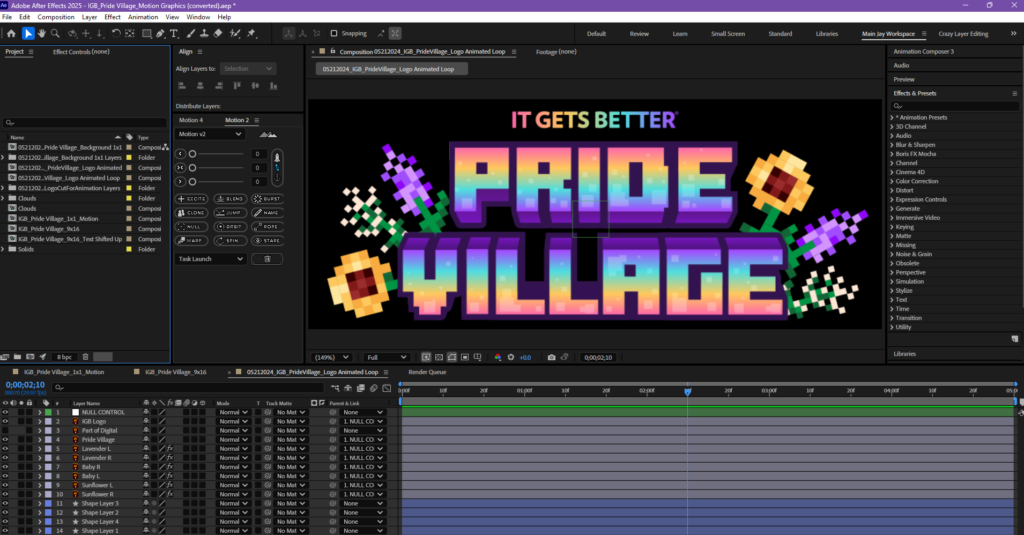Open the Composition menu
The height and width of the screenshot is (535, 1024).
(56, 17)
